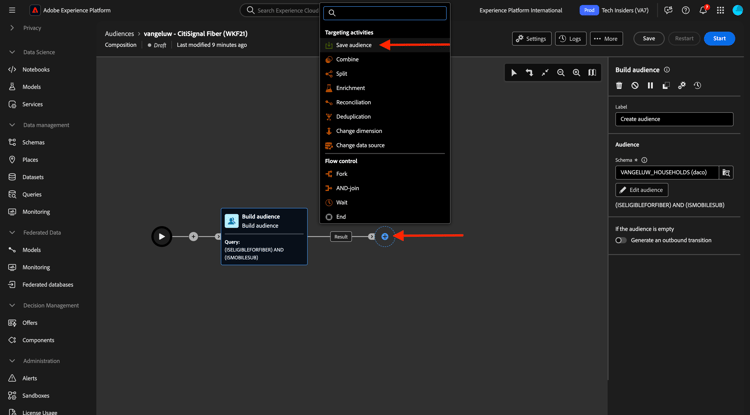The height and width of the screenshot is (415, 750).
Task: Go to the Audiences breadcrumb link
Action: (x=120, y=34)
